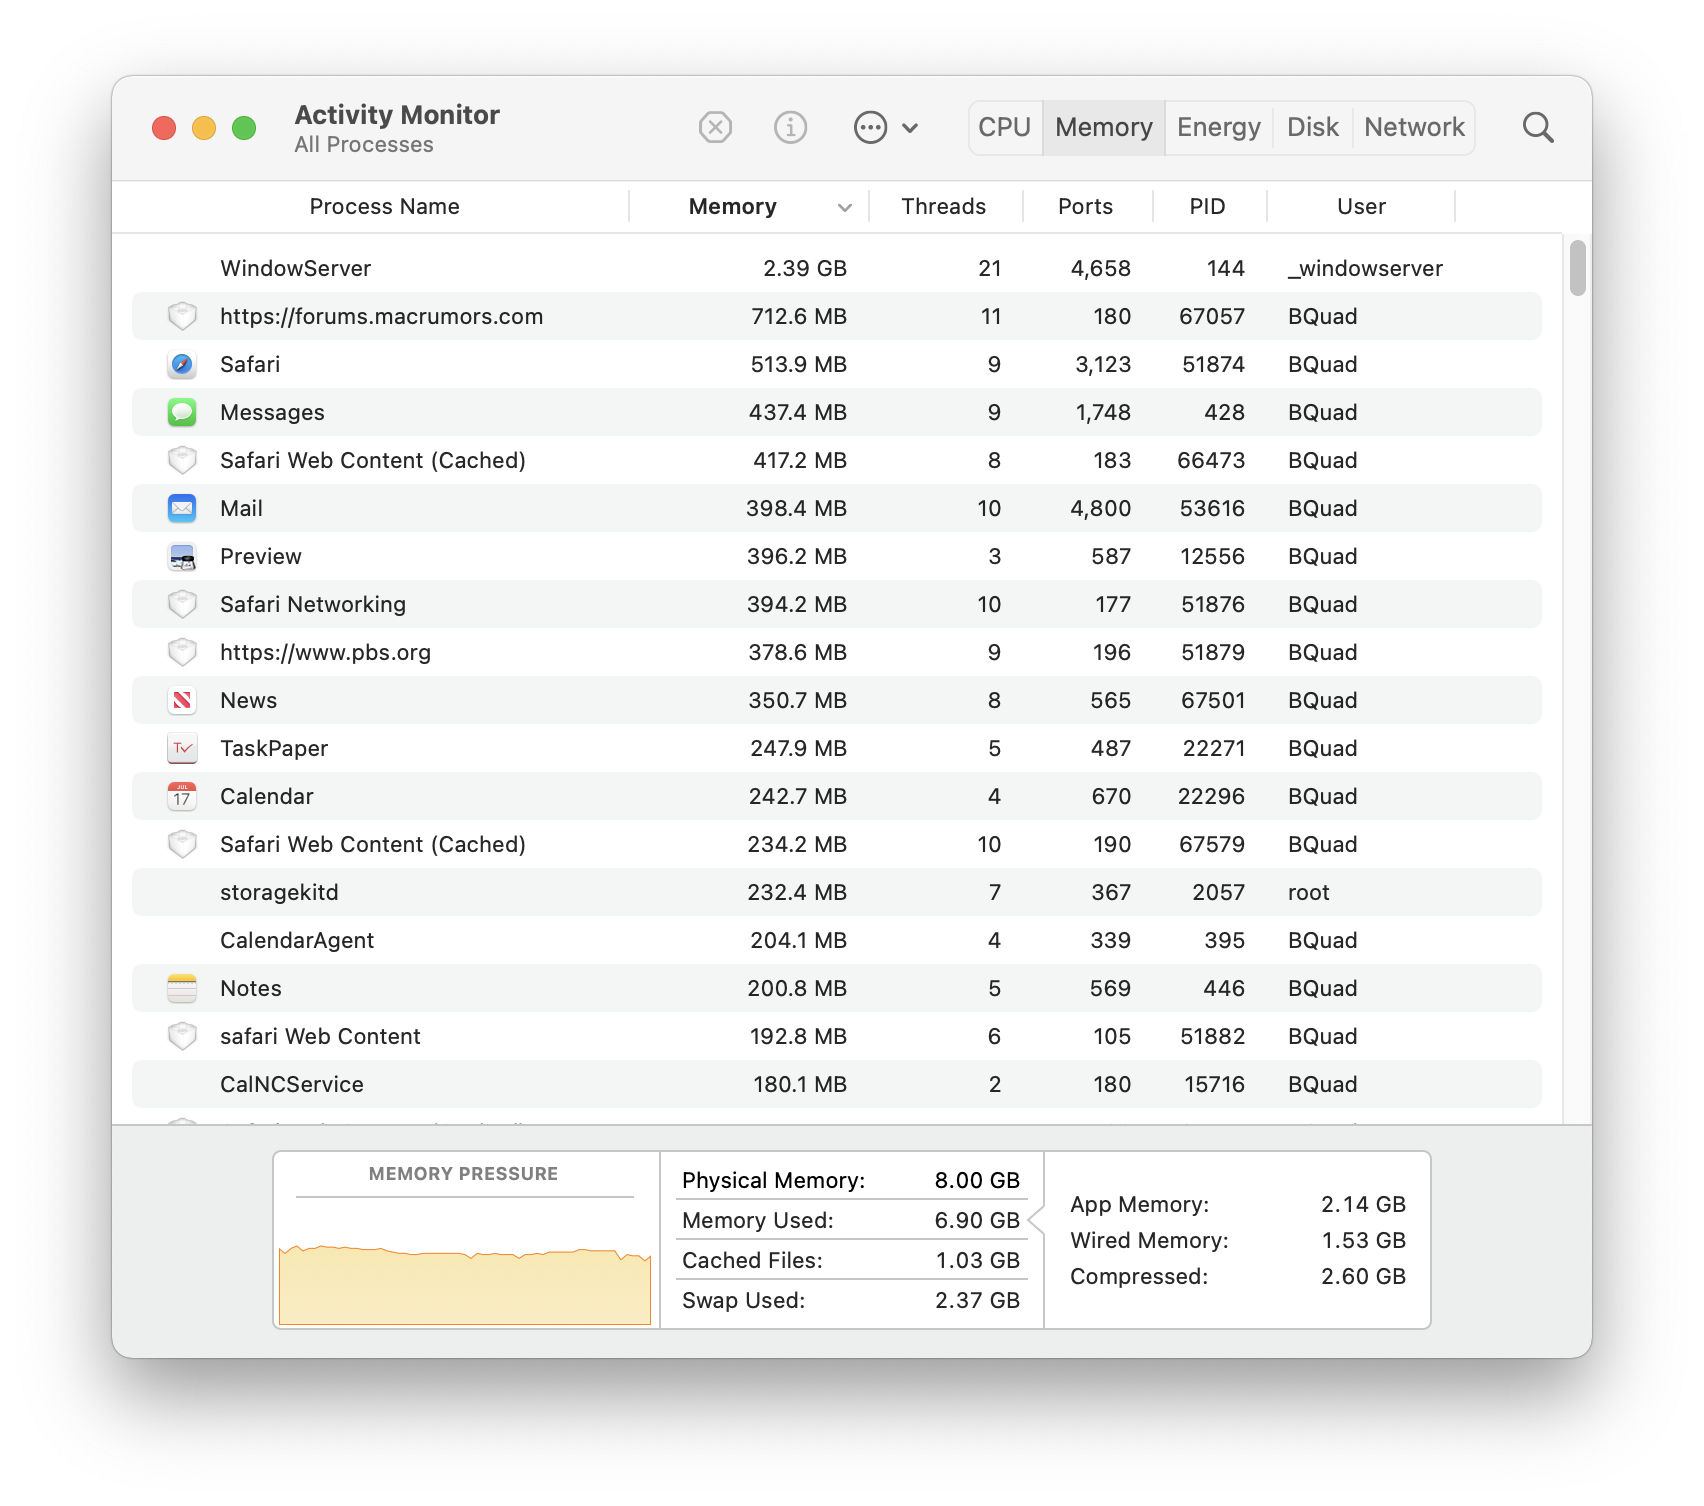
Task: Click the 2.39 GB memory value
Action: tap(805, 268)
